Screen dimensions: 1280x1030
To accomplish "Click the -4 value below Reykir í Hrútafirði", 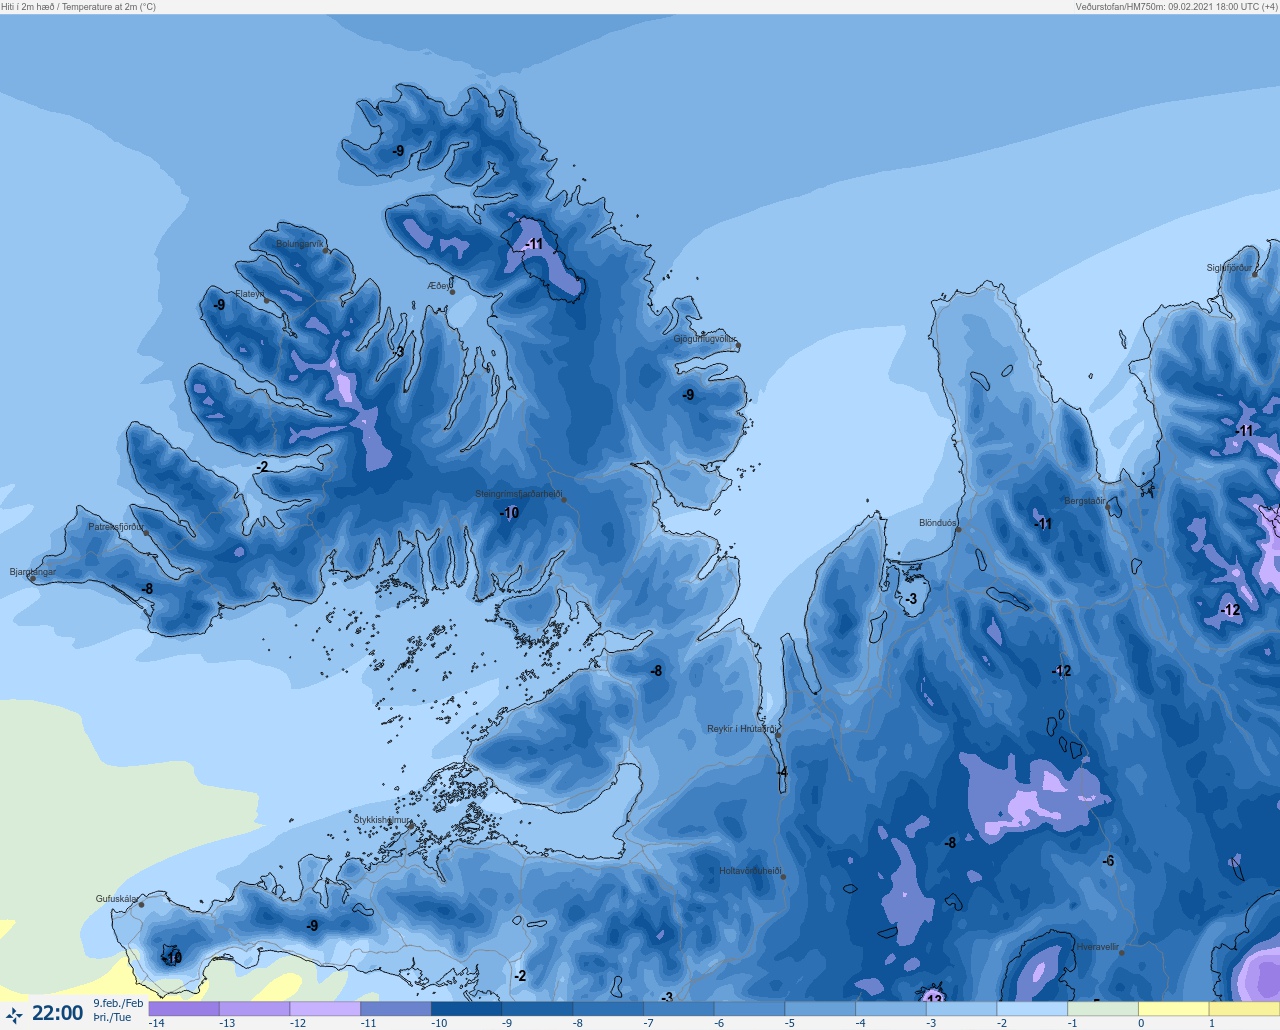I will pyautogui.click(x=782, y=772).
